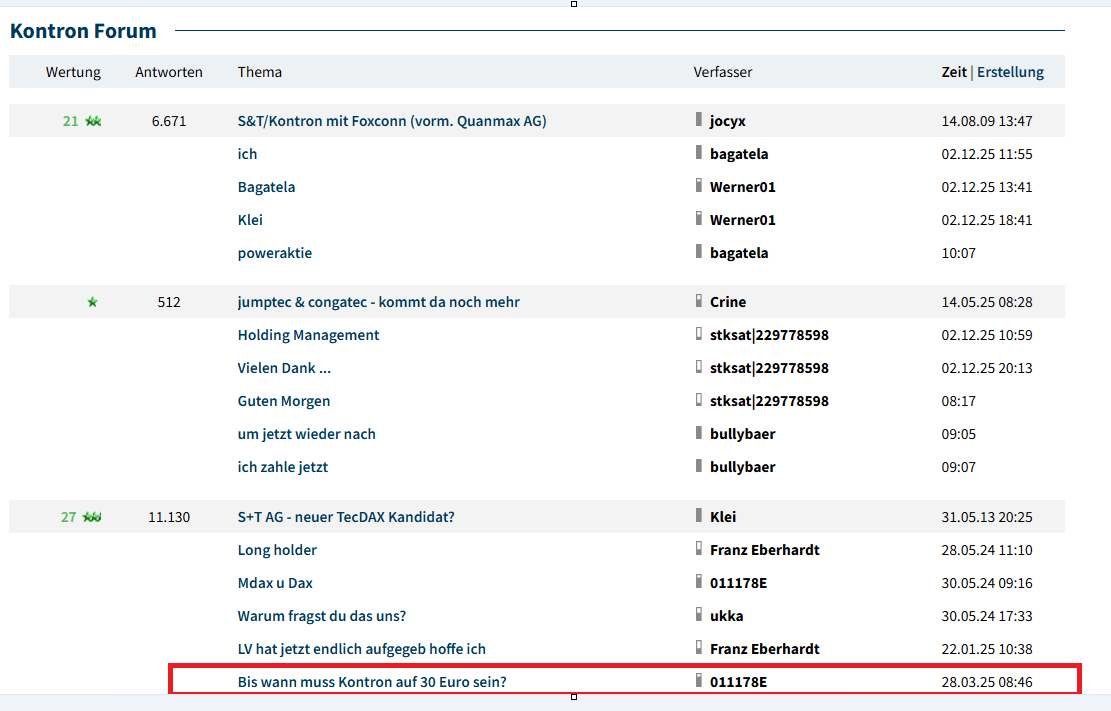Click the rating stars next to 21

tap(93, 121)
